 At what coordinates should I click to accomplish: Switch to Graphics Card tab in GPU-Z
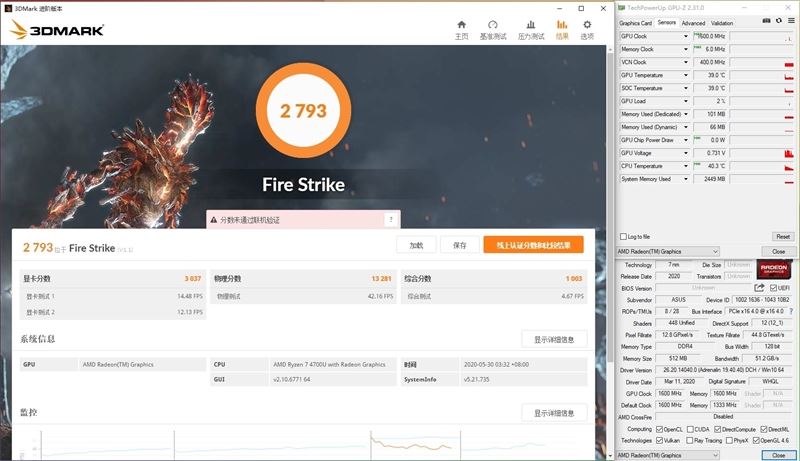635,23
